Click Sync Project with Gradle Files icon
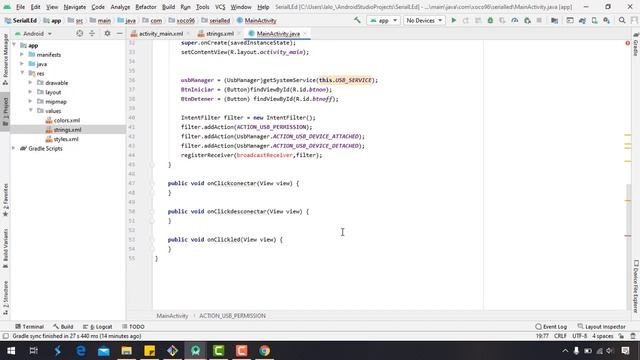 click(582, 20)
